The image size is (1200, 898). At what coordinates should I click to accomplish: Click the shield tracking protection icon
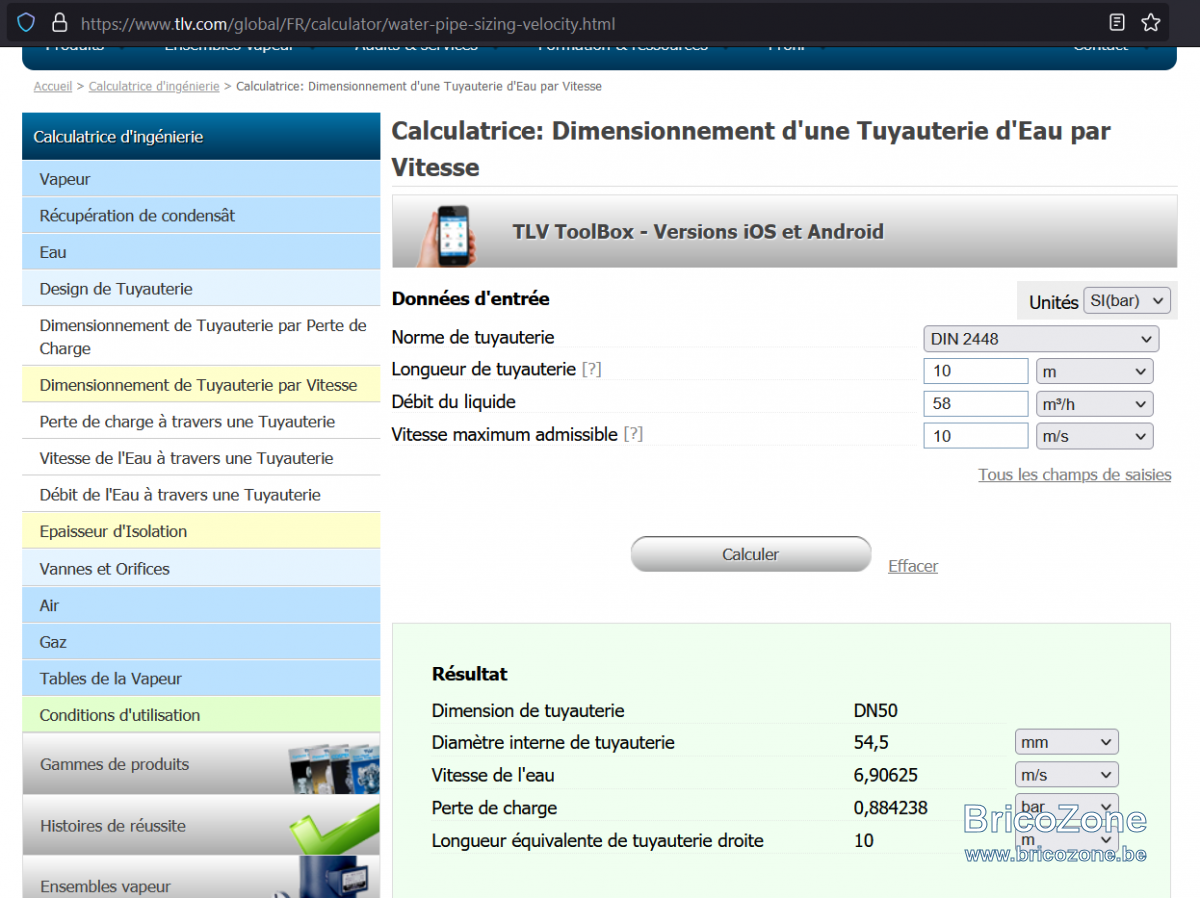click(x=26, y=22)
